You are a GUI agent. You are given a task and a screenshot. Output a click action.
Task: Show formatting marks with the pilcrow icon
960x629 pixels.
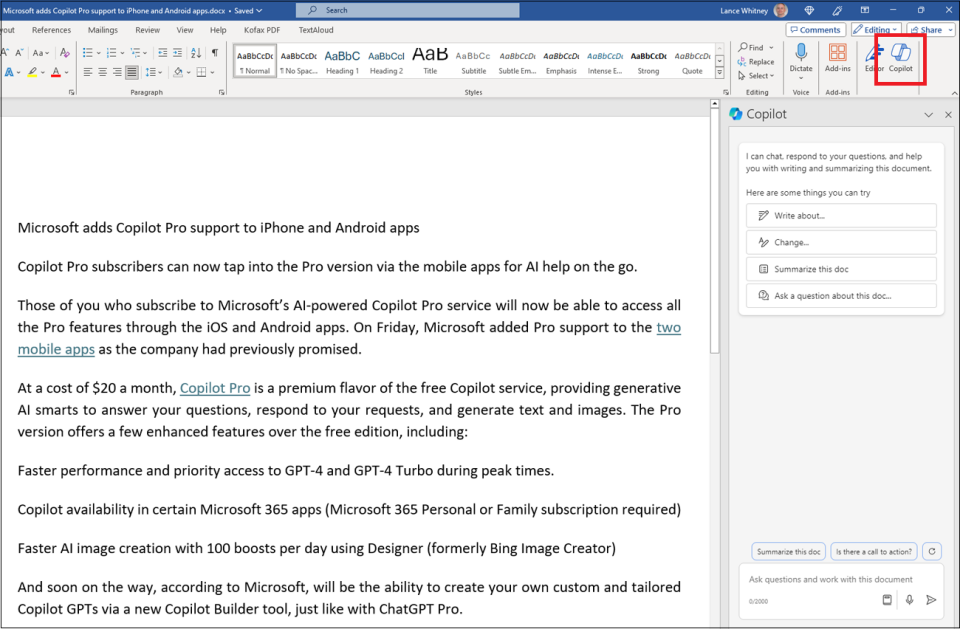tap(214, 52)
